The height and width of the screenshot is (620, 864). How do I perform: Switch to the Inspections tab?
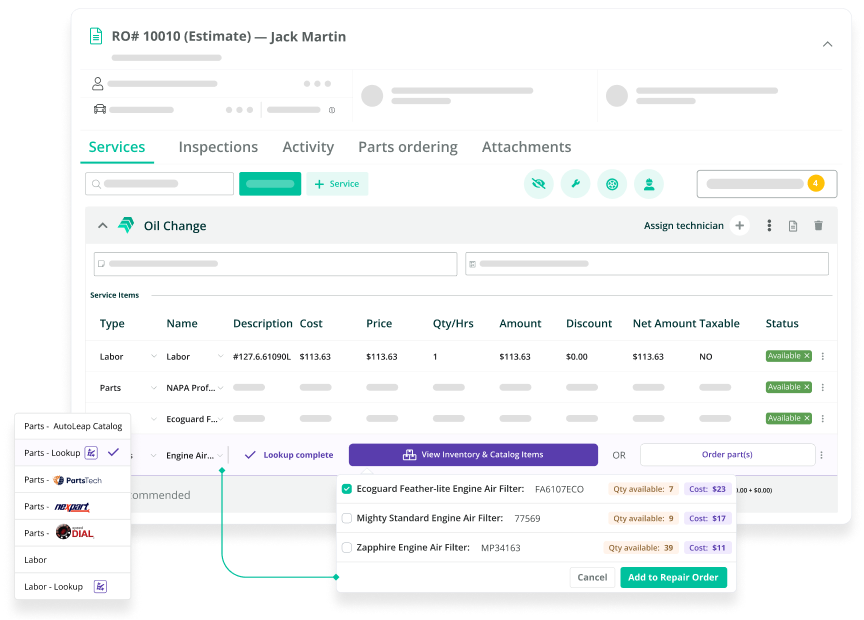tap(218, 147)
